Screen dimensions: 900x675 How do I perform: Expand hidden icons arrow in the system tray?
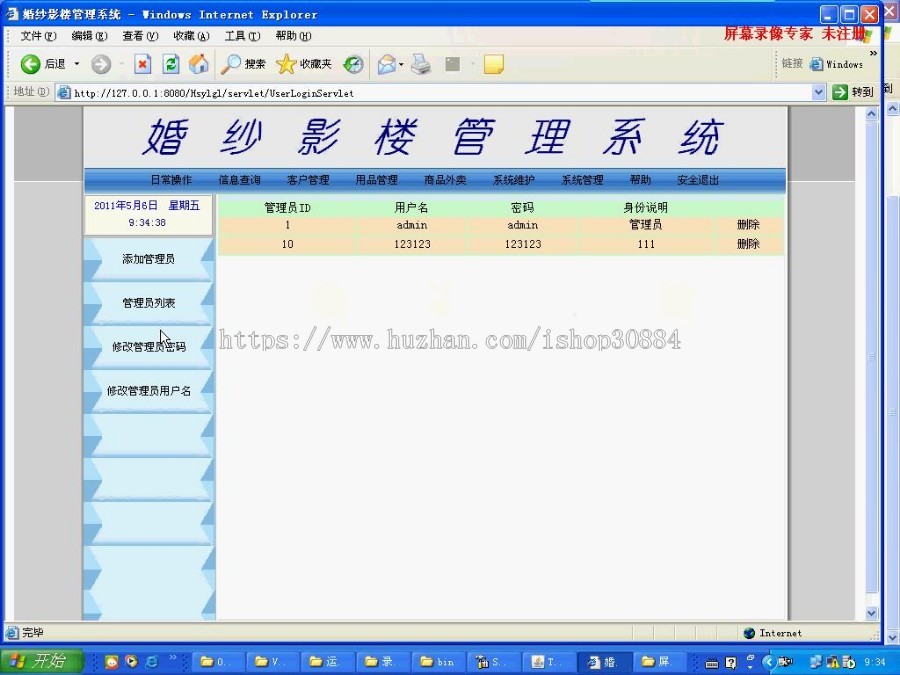[768, 661]
